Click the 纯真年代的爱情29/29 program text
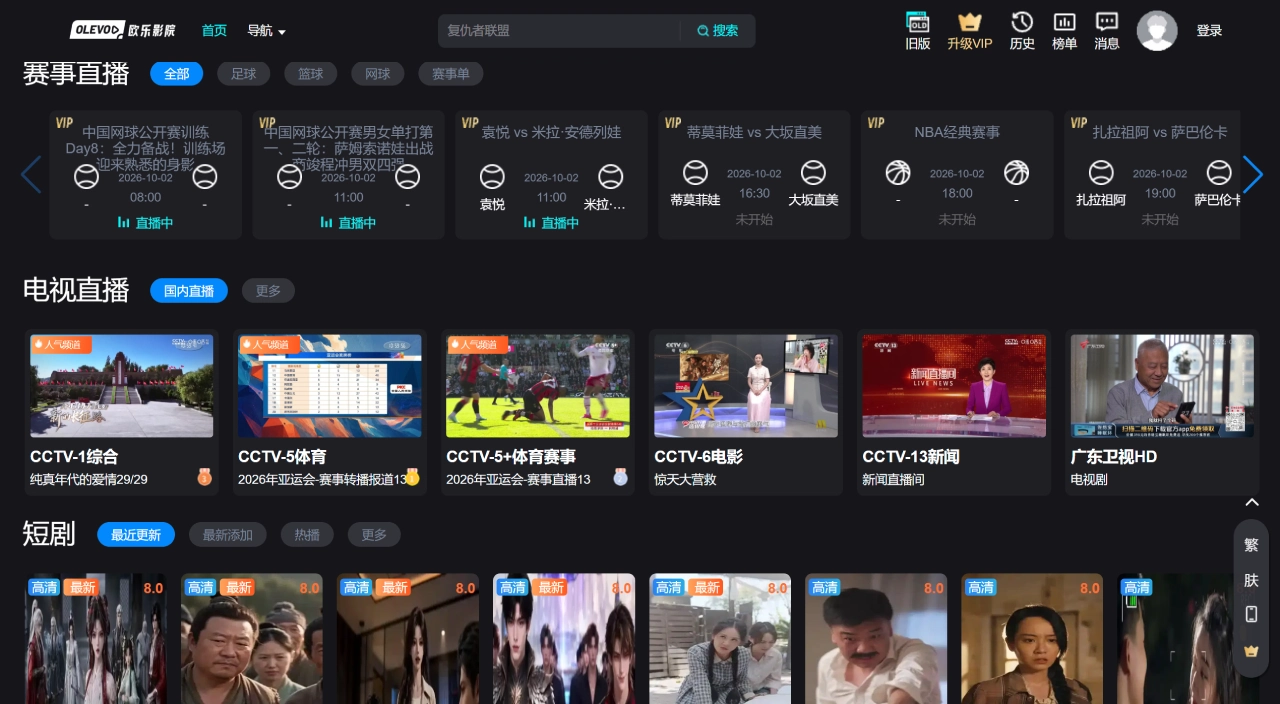 coord(89,480)
